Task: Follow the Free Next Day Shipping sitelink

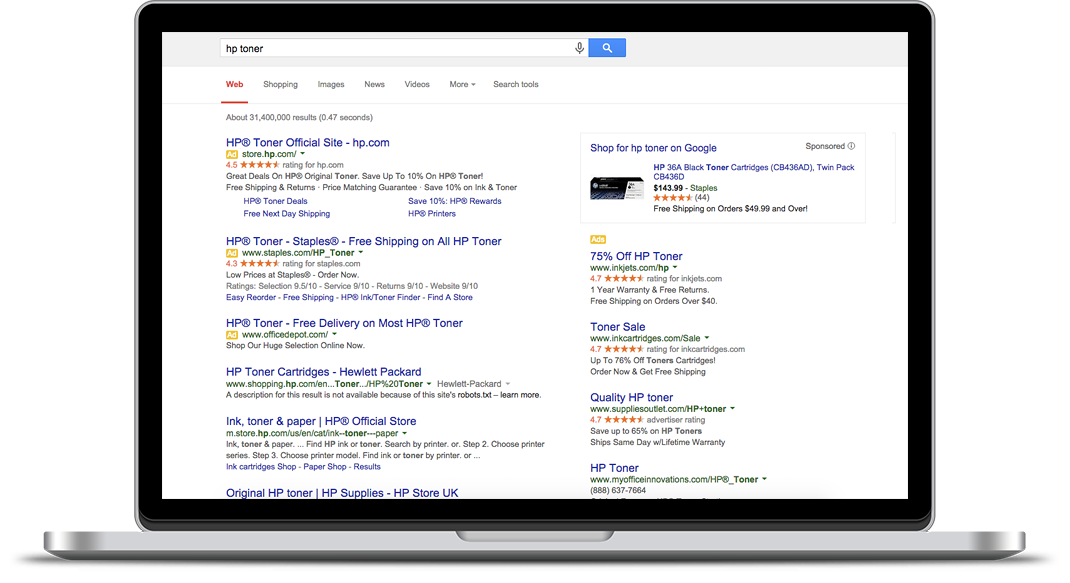Action: tap(287, 214)
